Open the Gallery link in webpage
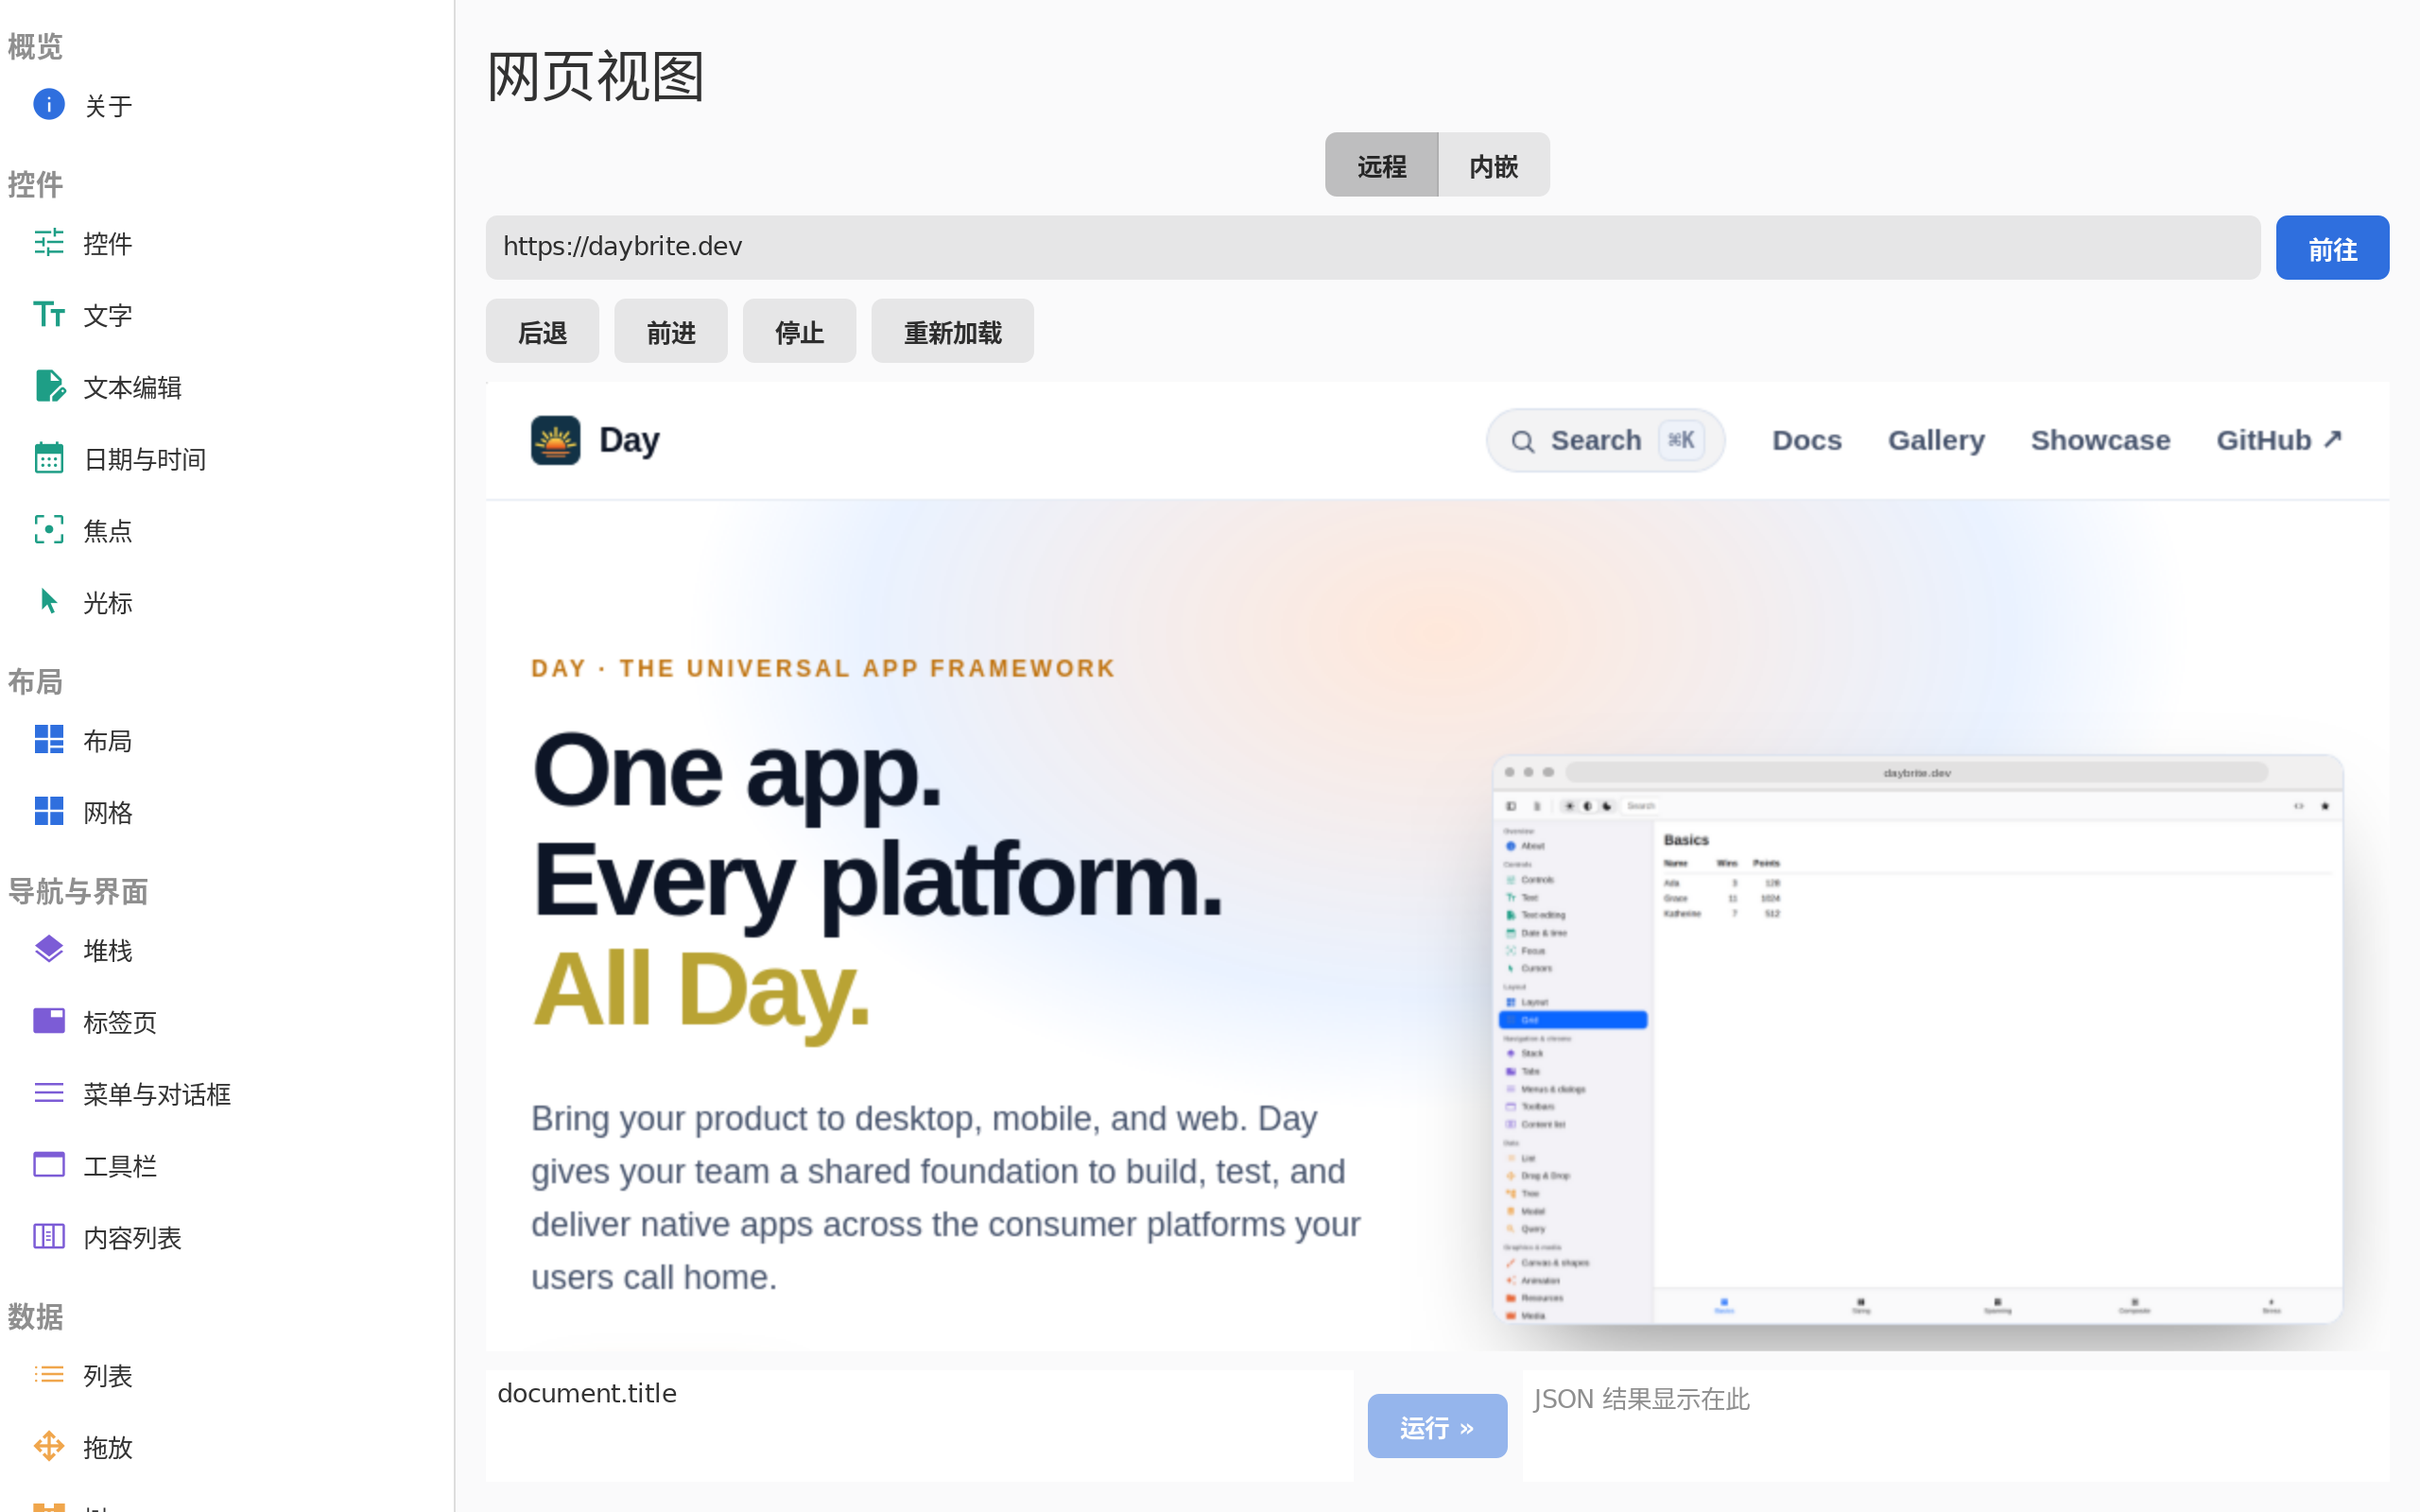 1936,440
